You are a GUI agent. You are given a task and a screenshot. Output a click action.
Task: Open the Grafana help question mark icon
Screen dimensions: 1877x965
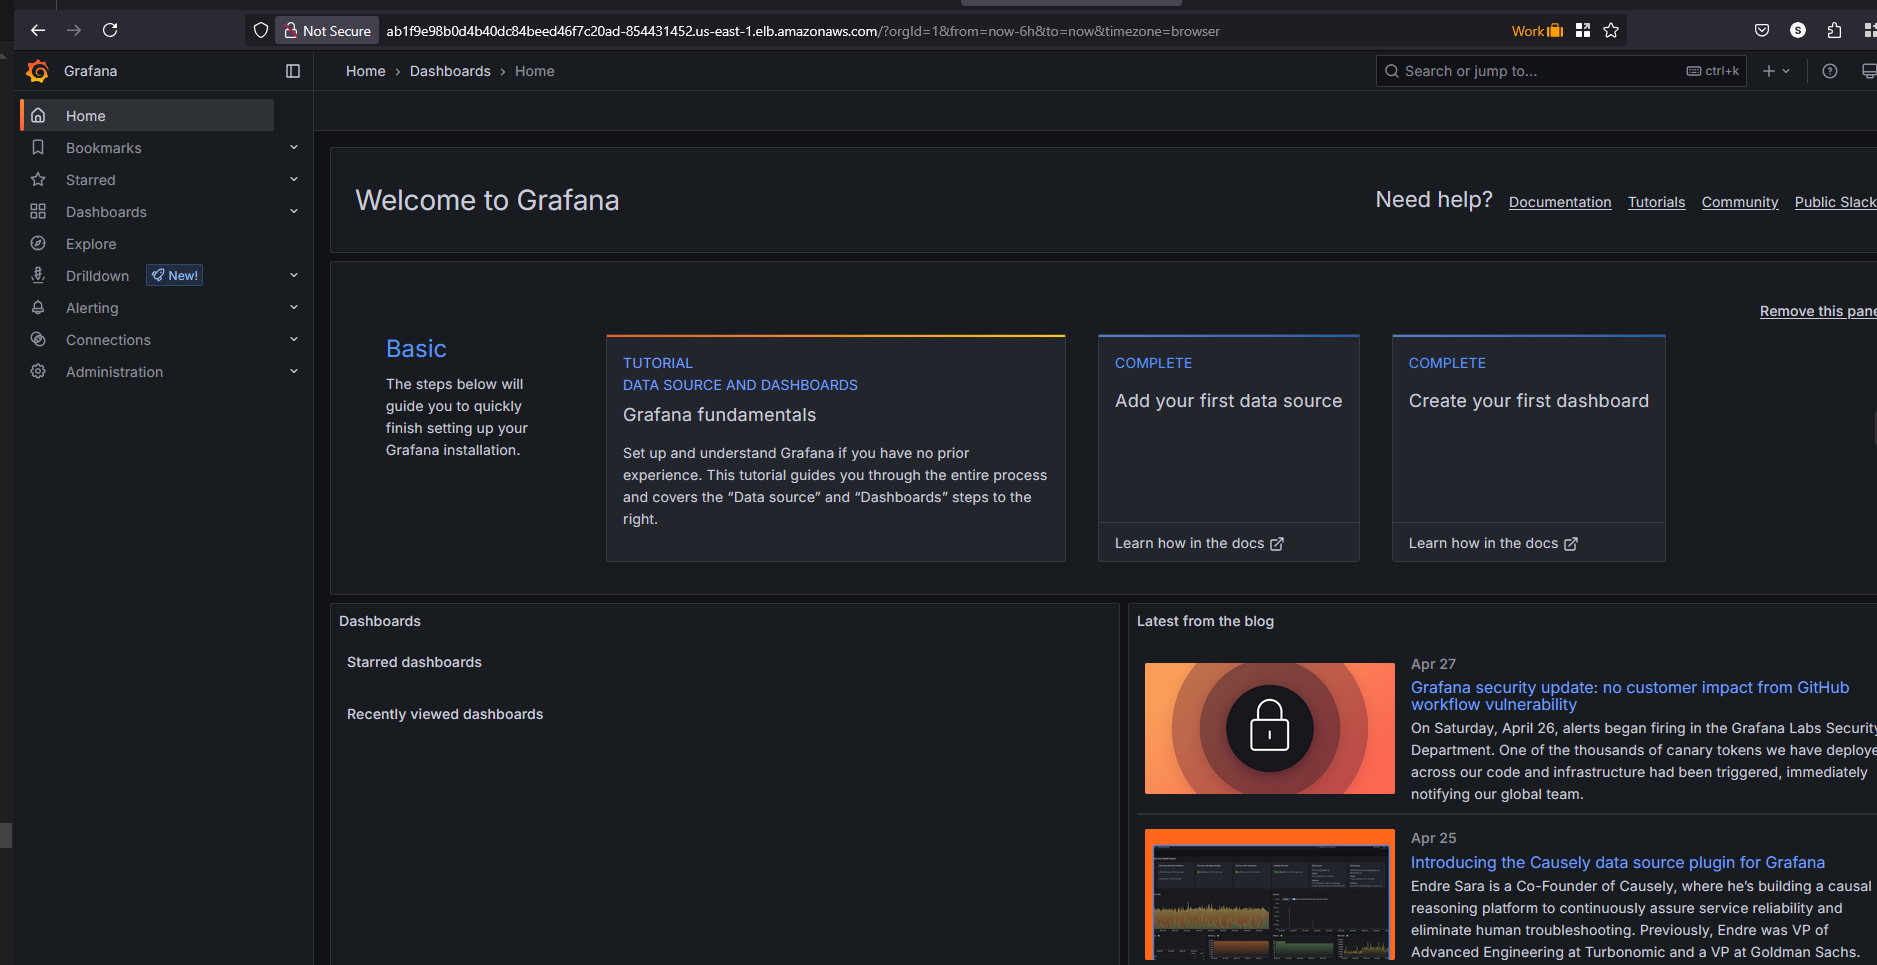point(1830,71)
